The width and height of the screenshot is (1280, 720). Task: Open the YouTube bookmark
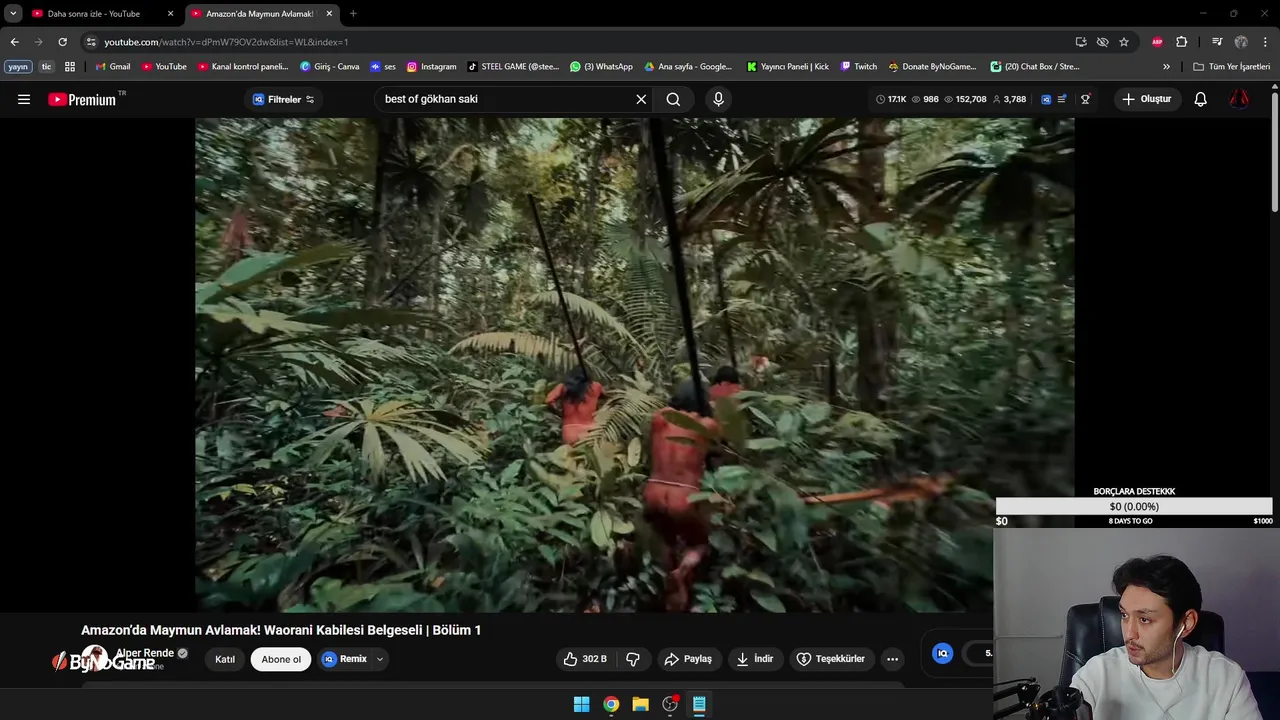pyautogui.click(x=164, y=67)
